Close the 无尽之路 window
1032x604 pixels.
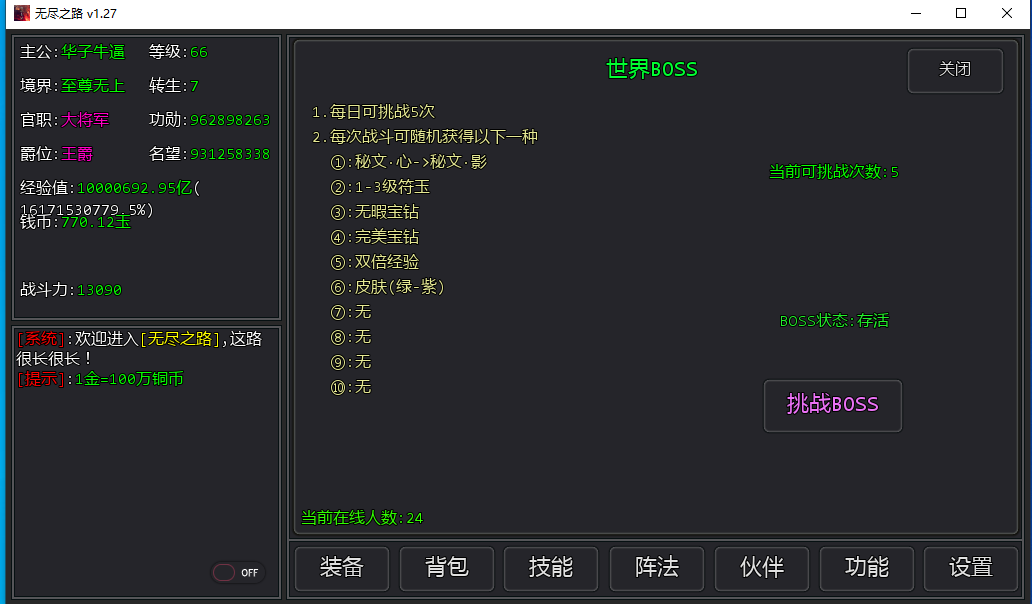[x=1006, y=13]
